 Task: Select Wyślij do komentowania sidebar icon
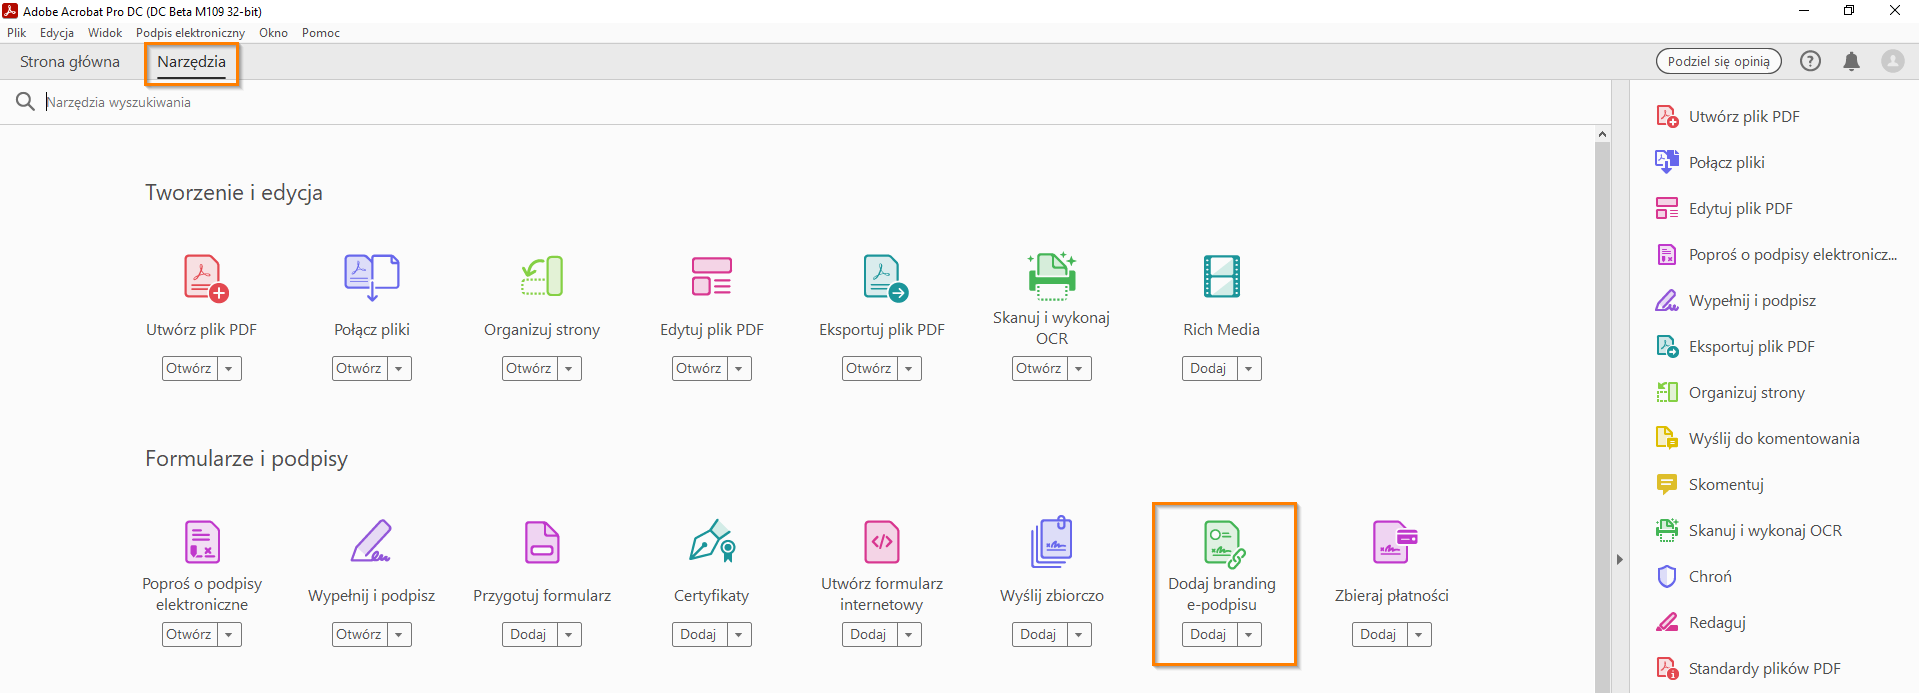click(1667, 438)
